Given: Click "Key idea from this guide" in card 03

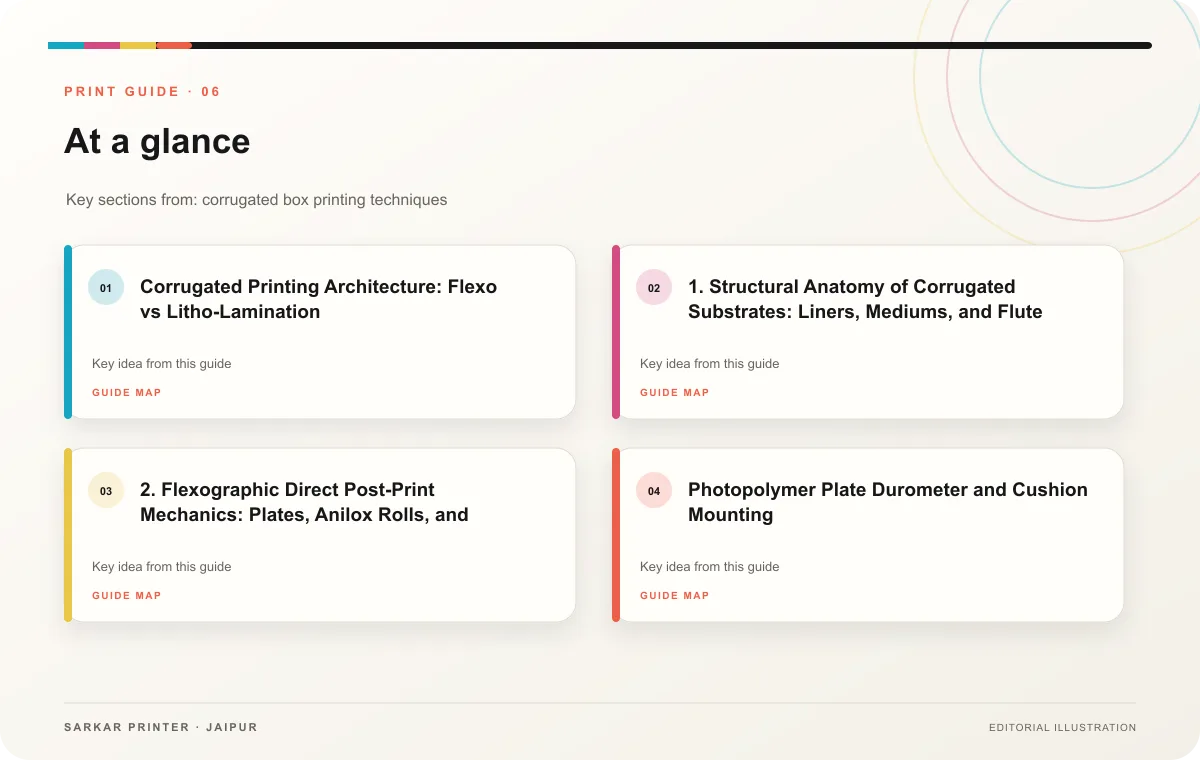Looking at the screenshot, I should pos(162,567).
